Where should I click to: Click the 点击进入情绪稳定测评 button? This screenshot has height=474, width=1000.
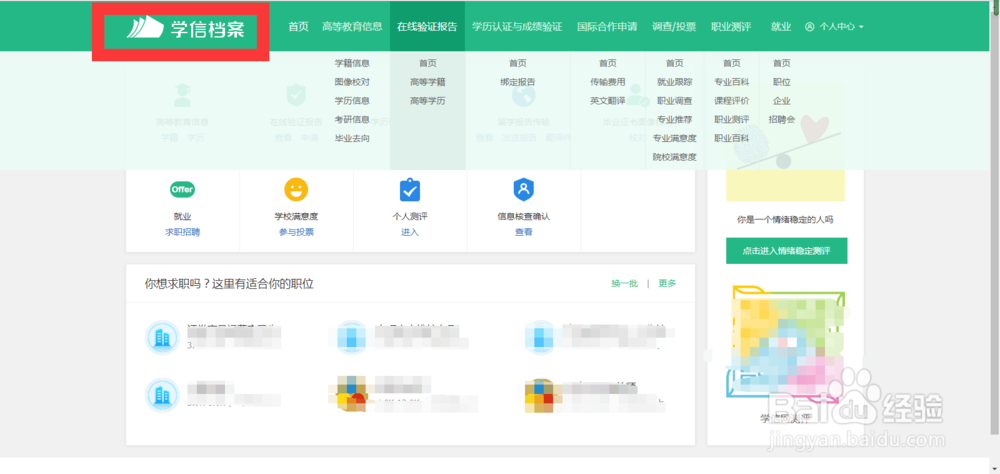pyautogui.click(x=786, y=251)
